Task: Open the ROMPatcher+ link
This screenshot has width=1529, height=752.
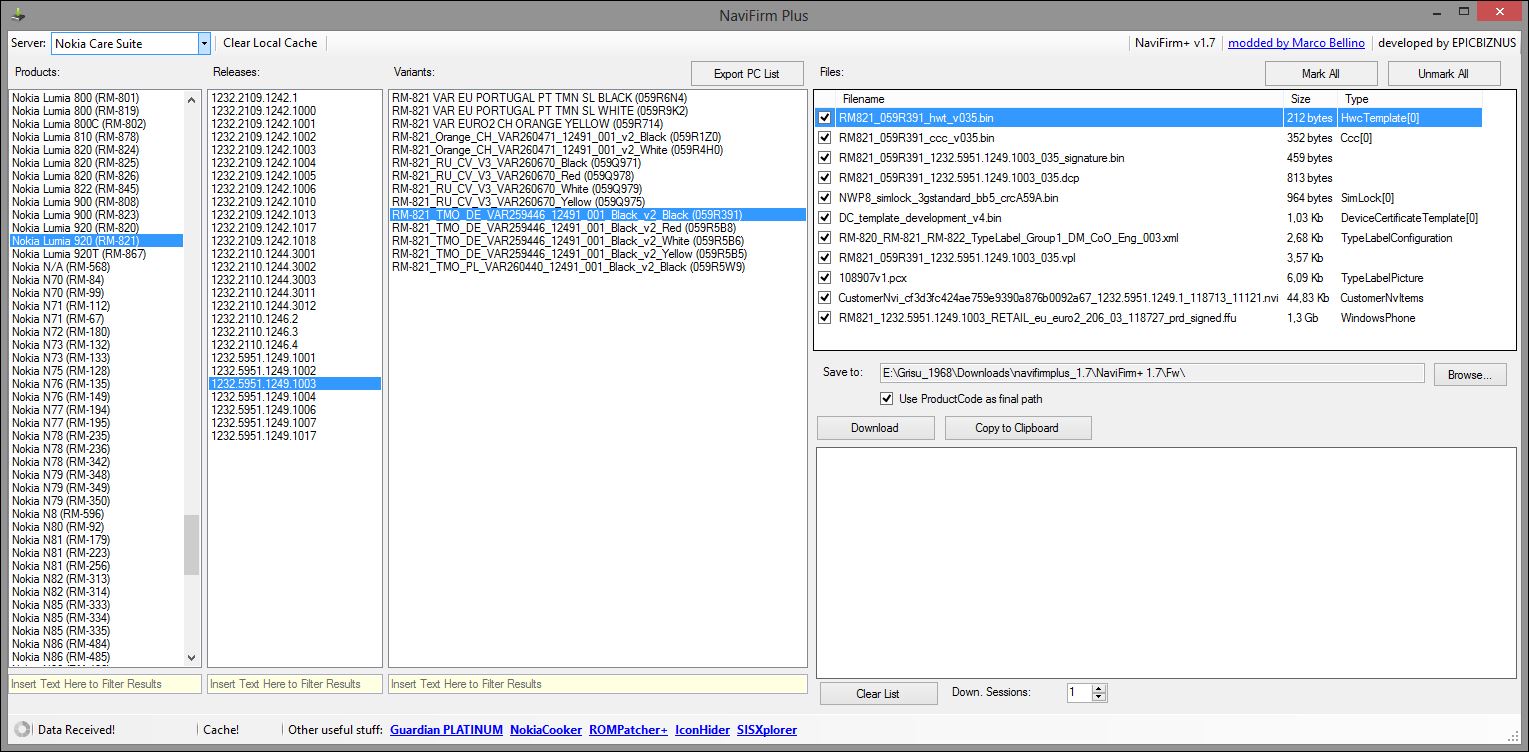Action: [628, 730]
